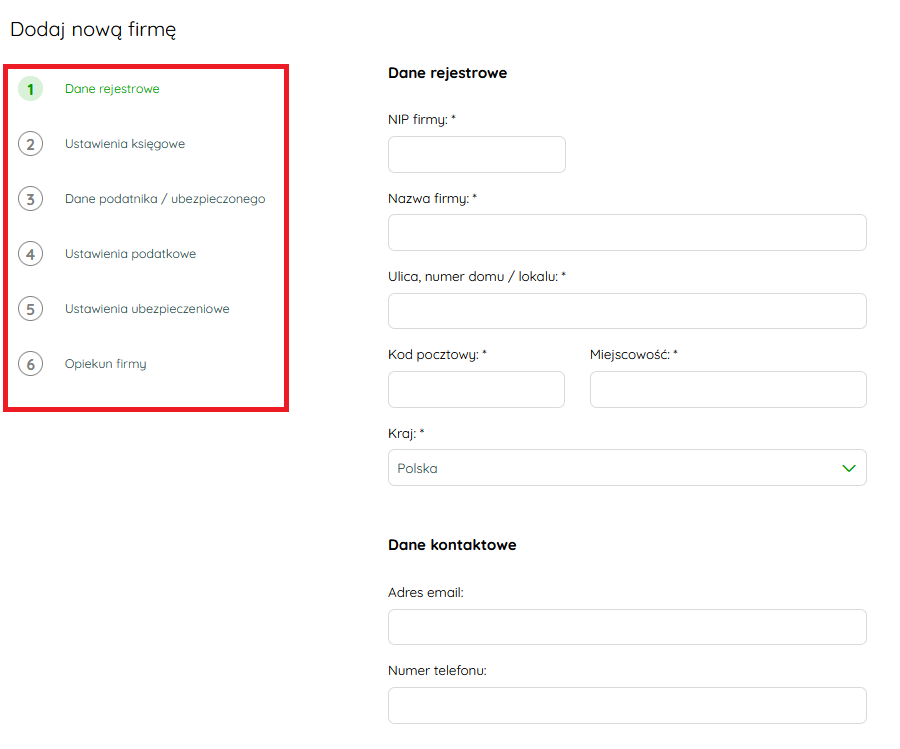Select Opiekun firmy step
The width and height of the screenshot is (900, 749).
coord(106,364)
